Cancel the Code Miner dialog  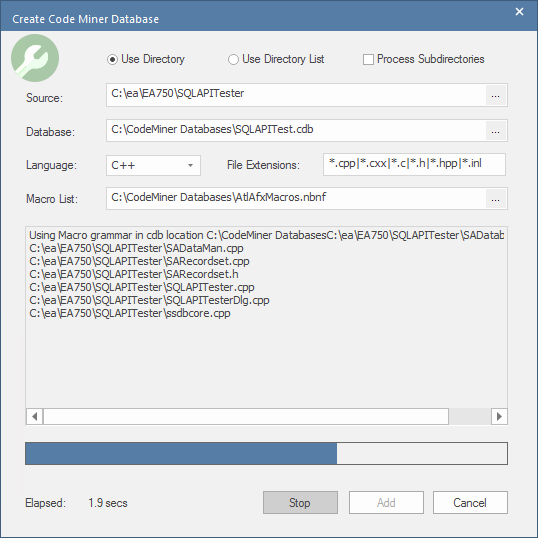pos(470,503)
